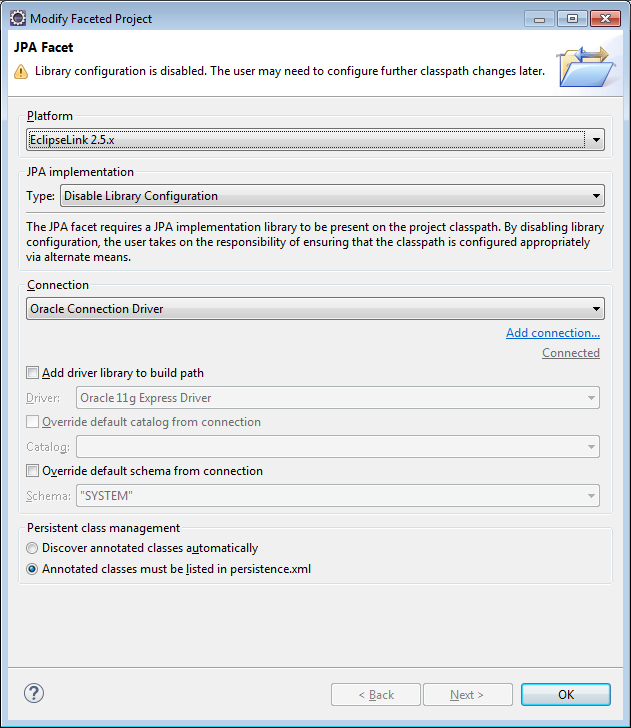The height and width of the screenshot is (728, 631).
Task: Click the Next button
Action: pos(467,694)
